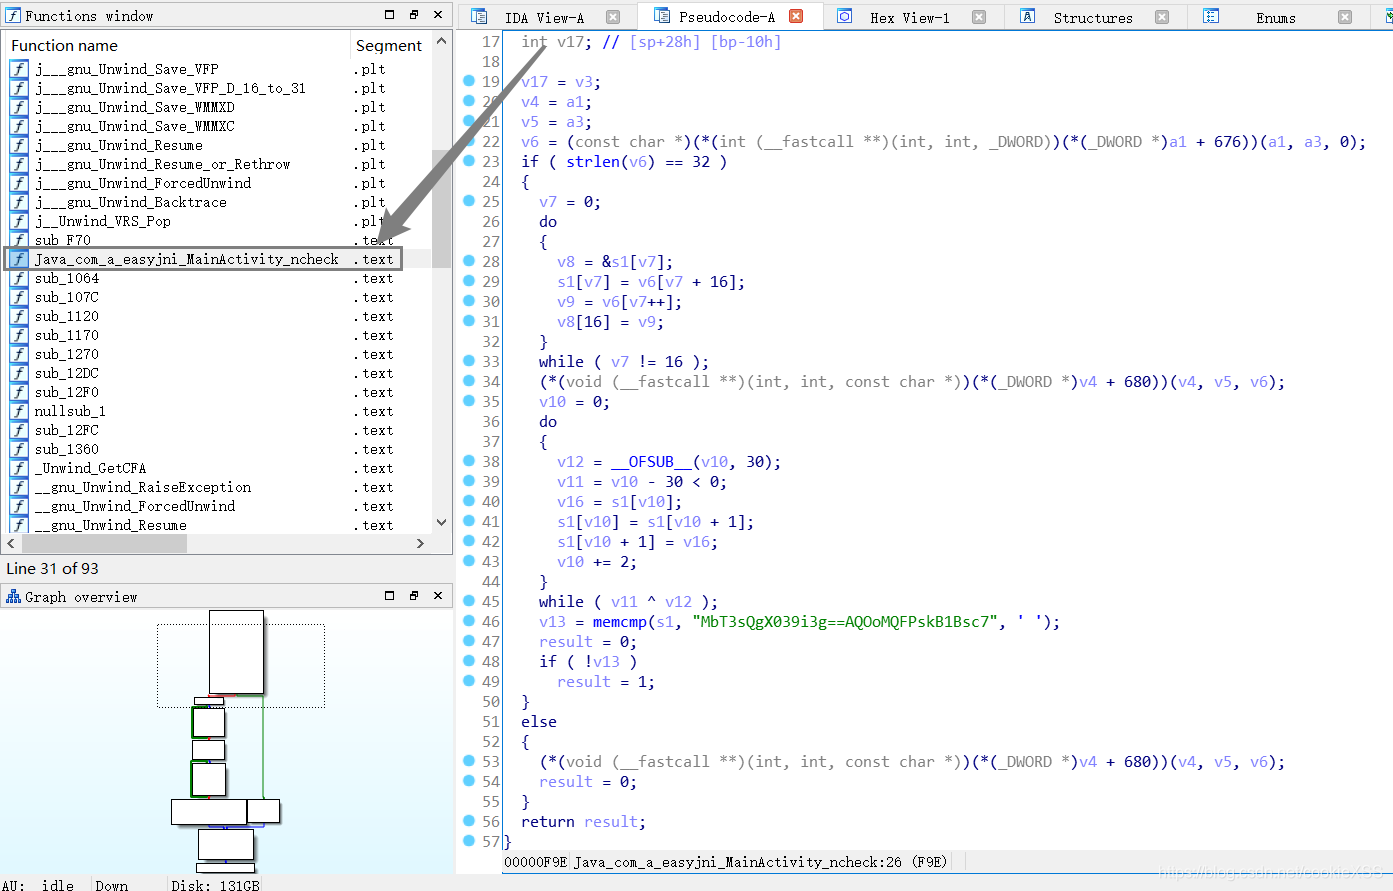Close the Graph overview panel
The height and width of the screenshot is (891, 1393).
[x=438, y=596]
